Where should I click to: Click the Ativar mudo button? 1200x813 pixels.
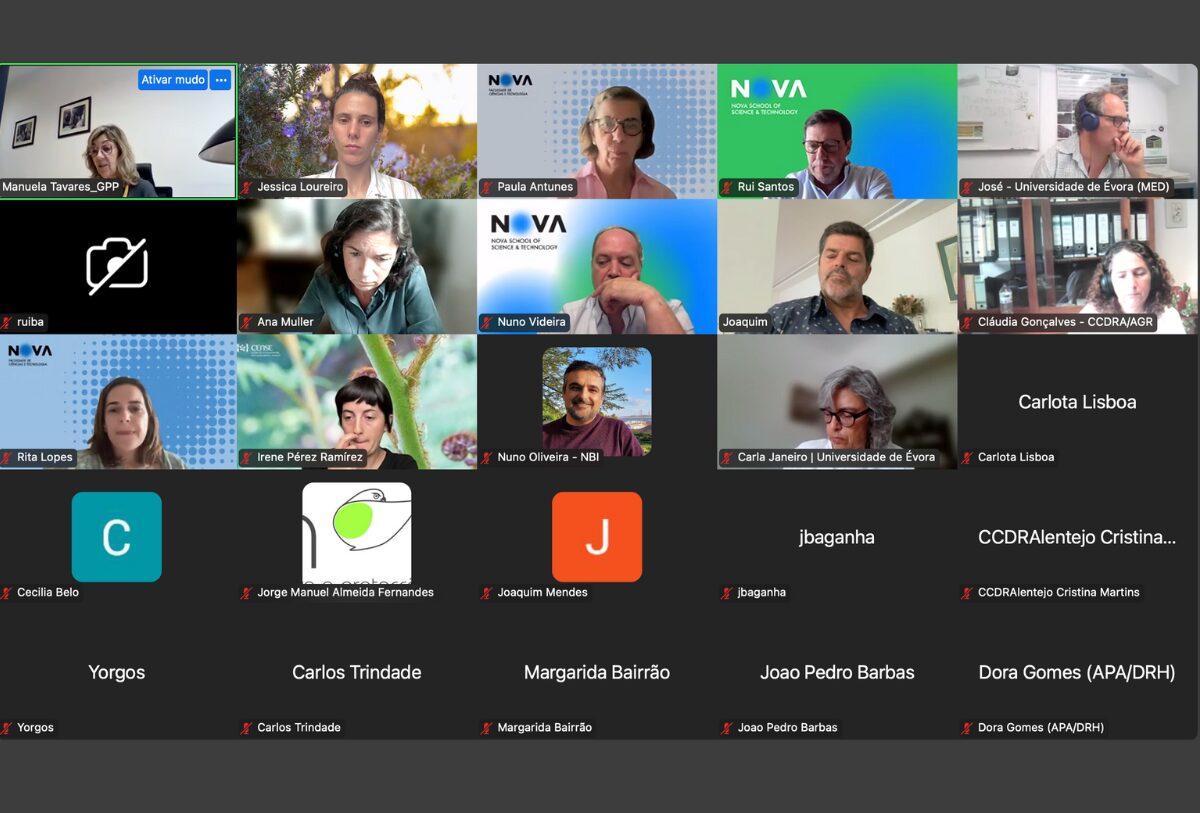173,80
